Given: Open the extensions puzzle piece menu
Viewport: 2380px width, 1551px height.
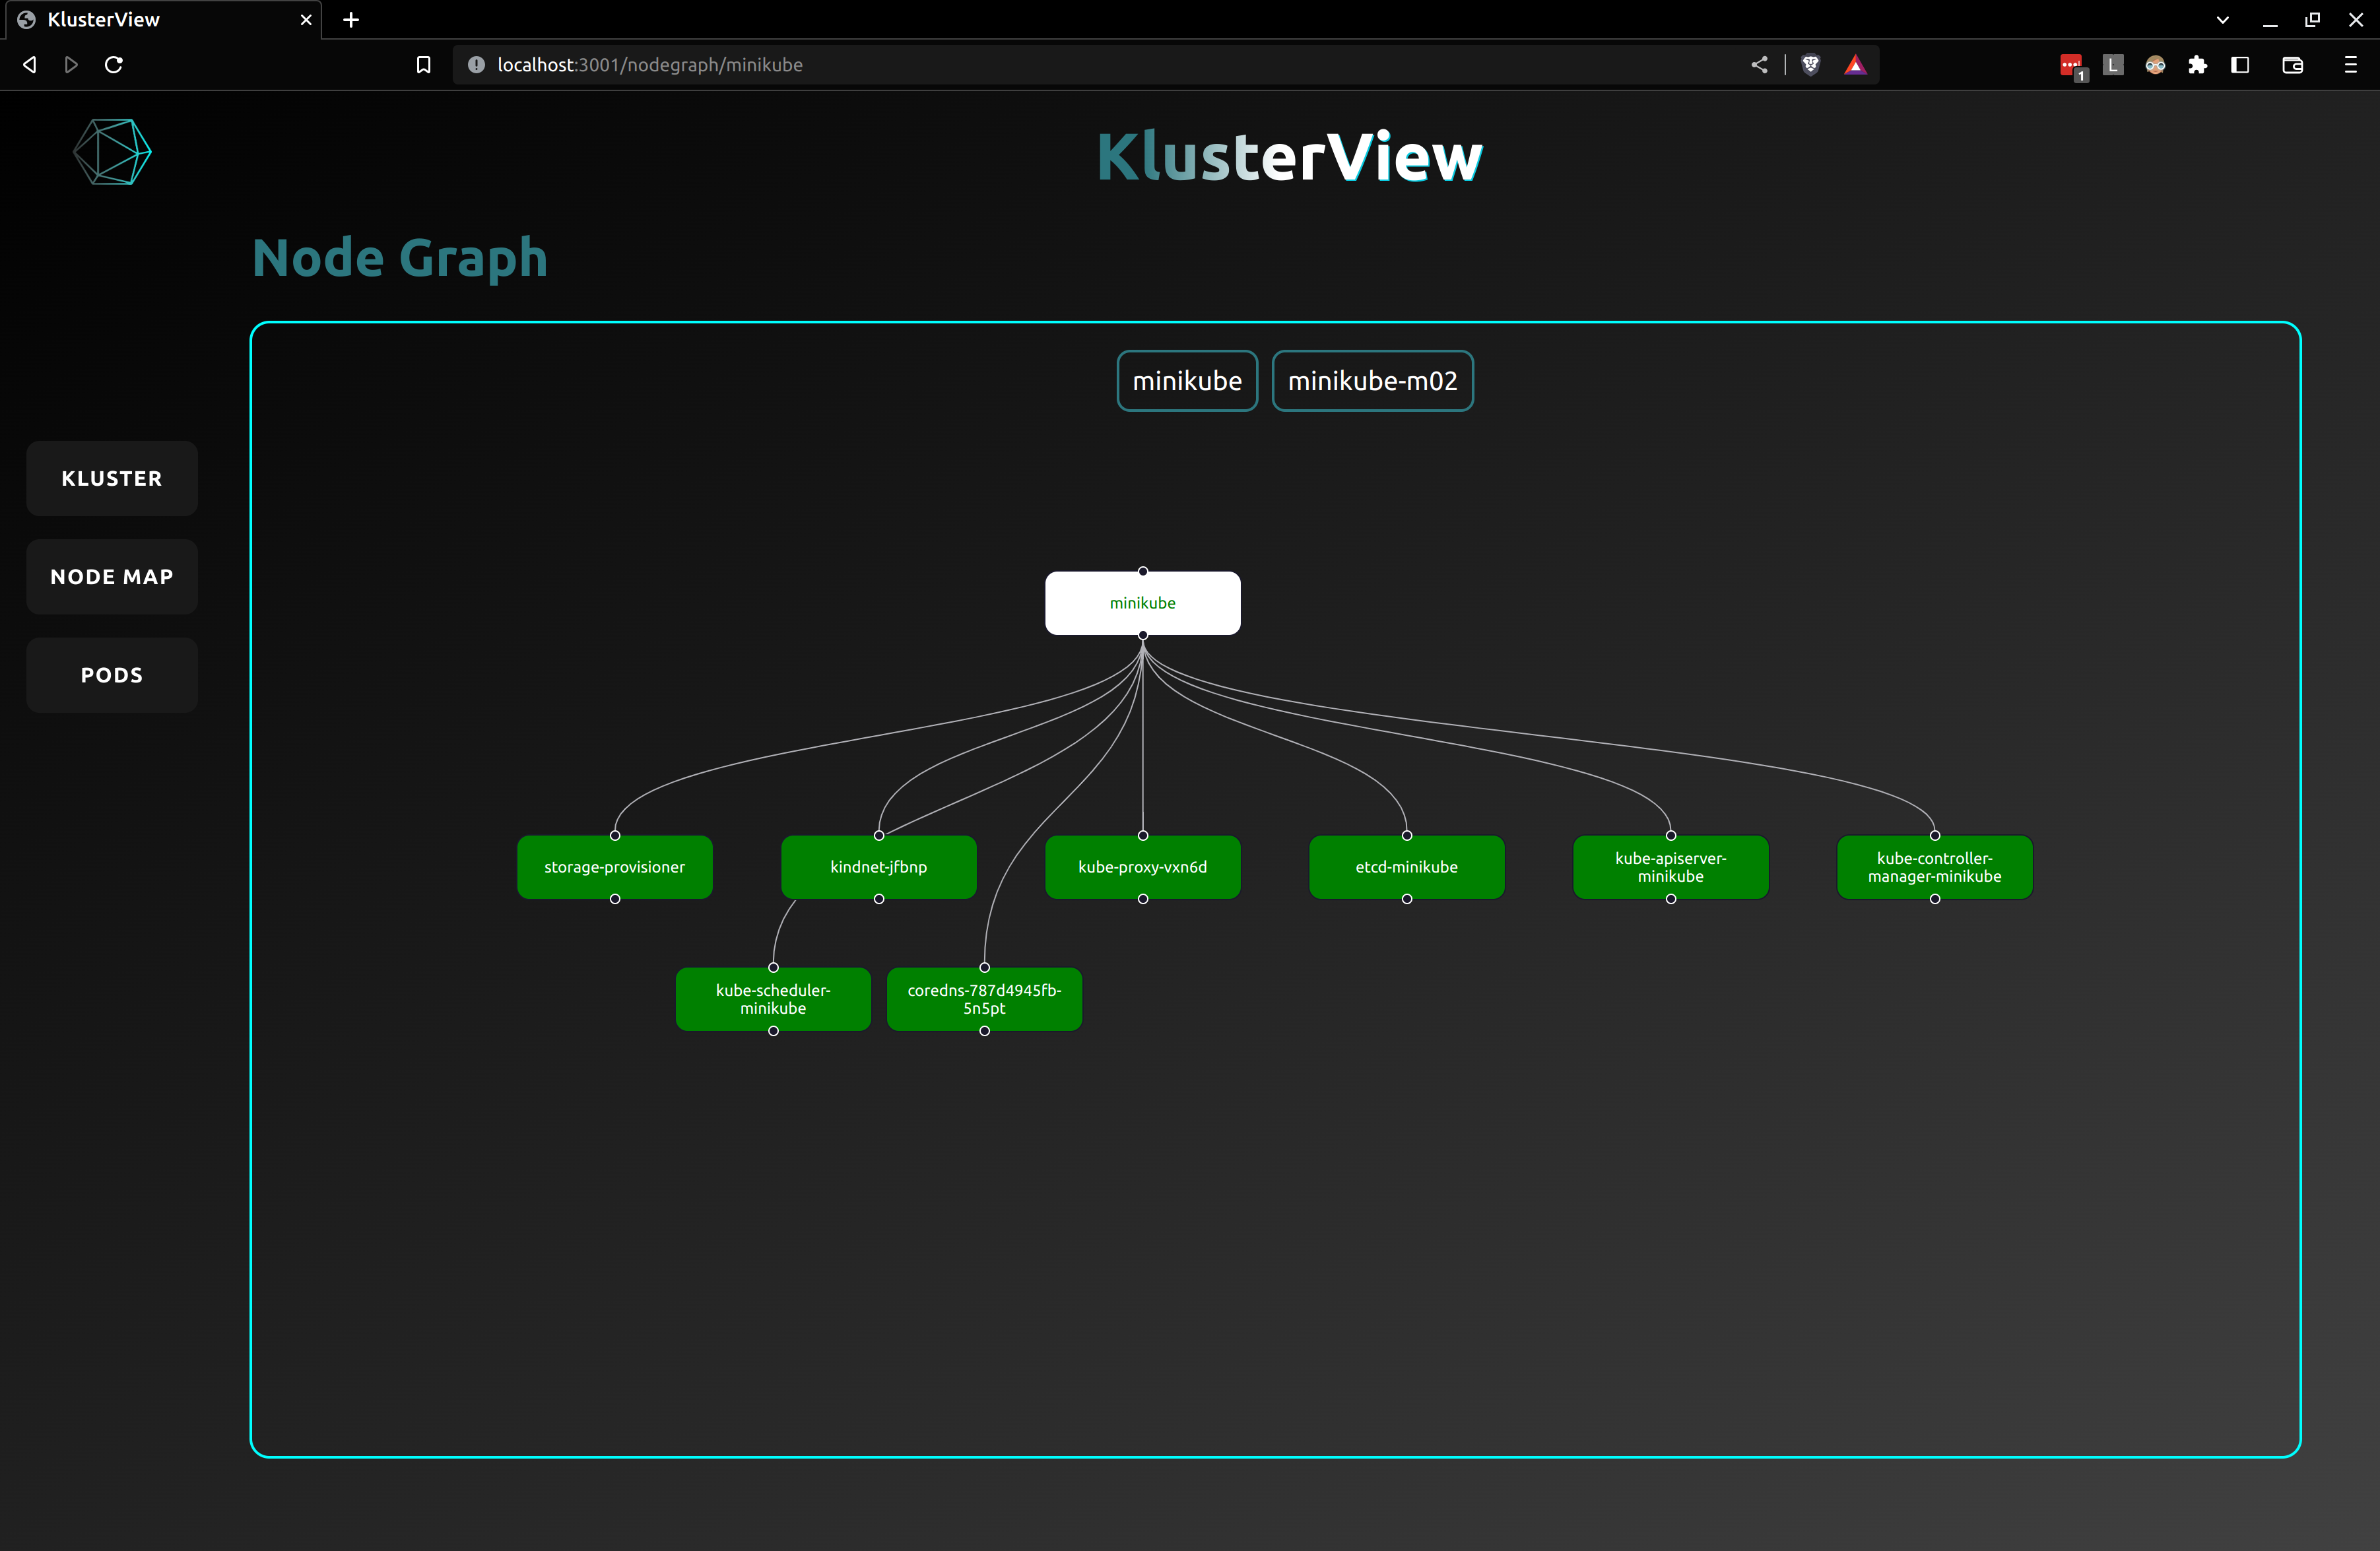Looking at the screenshot, I should coord(2197,65).
